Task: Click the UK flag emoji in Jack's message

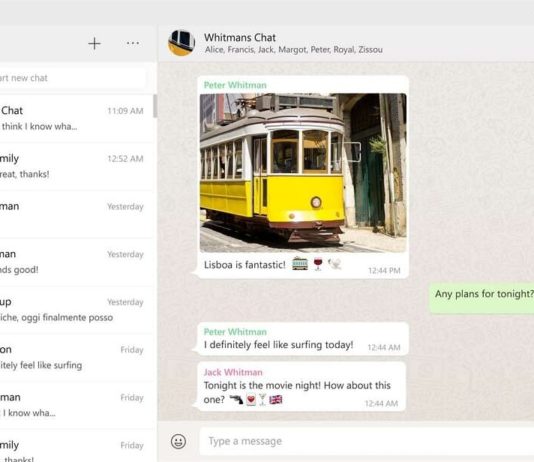Action: tap(276, 399)
